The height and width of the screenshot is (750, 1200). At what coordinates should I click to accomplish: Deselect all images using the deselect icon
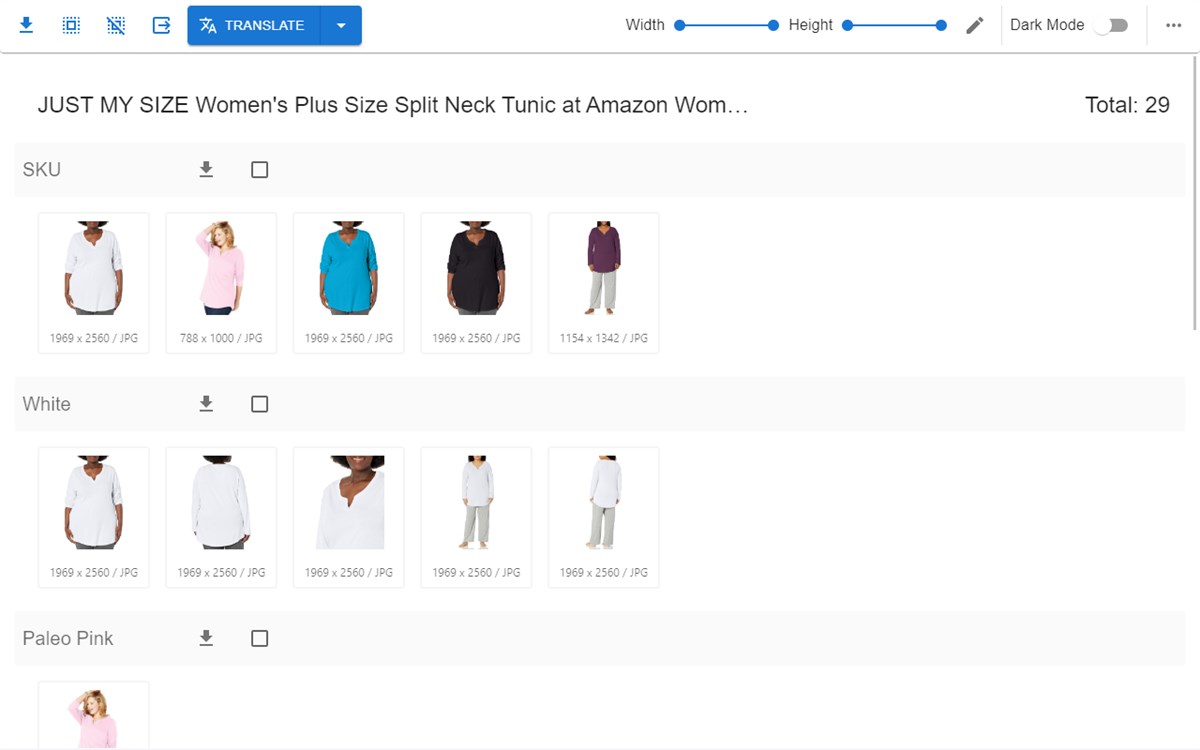116,25
